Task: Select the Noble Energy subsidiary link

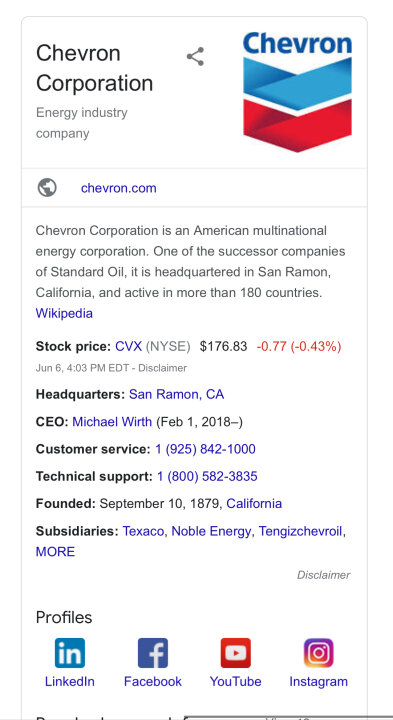Action: coord(211,531)
